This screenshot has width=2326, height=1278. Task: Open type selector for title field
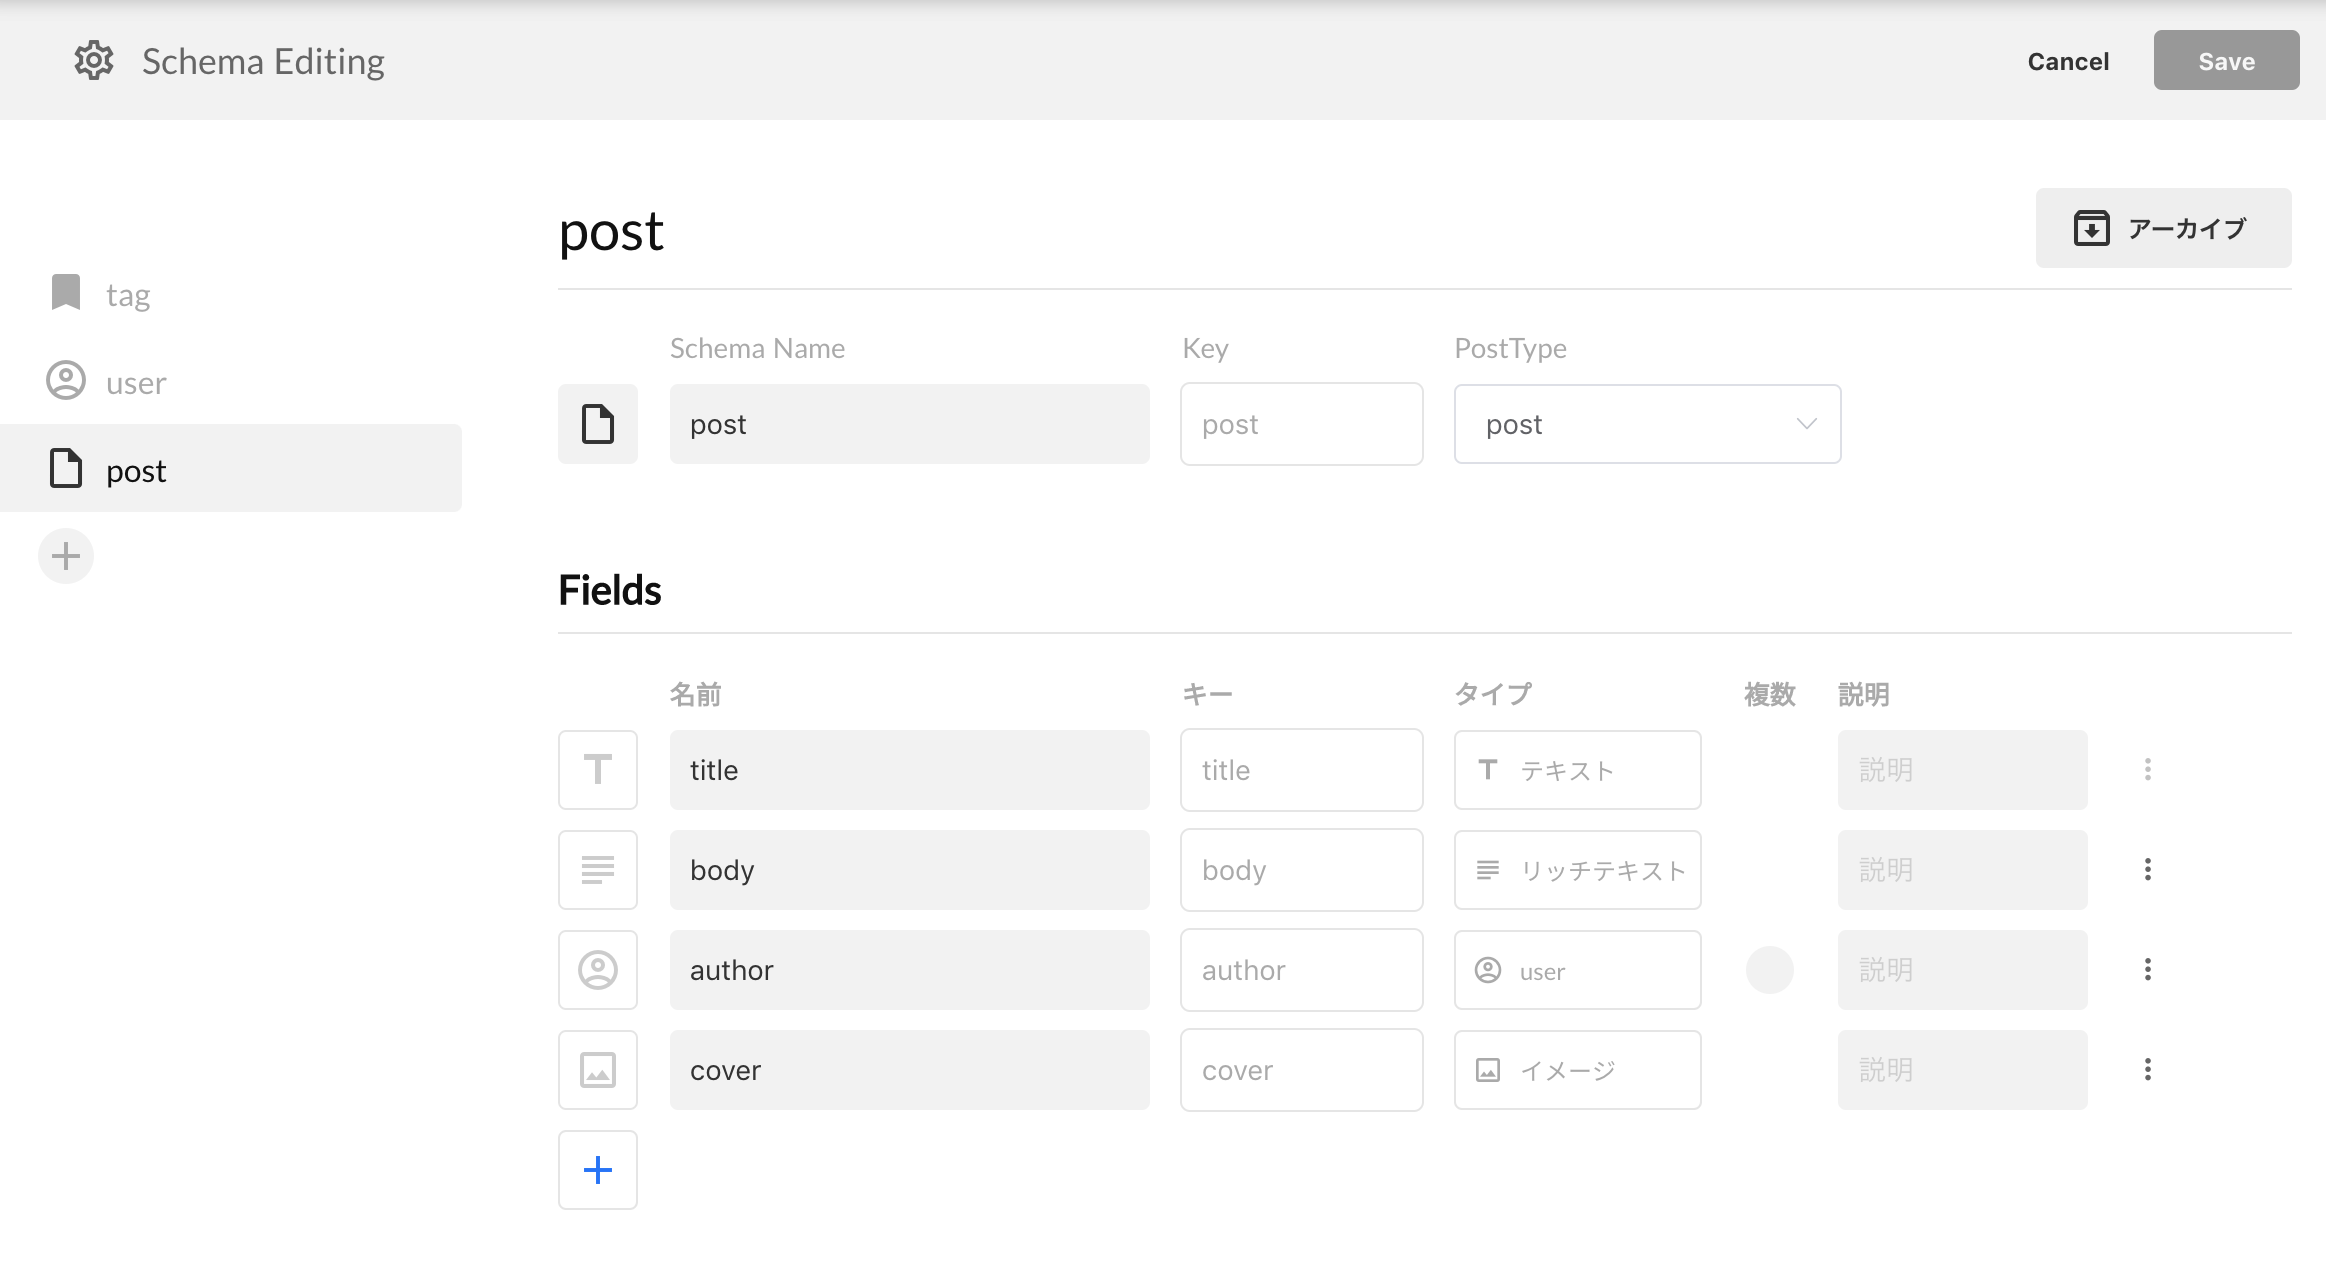point(1577,770)
